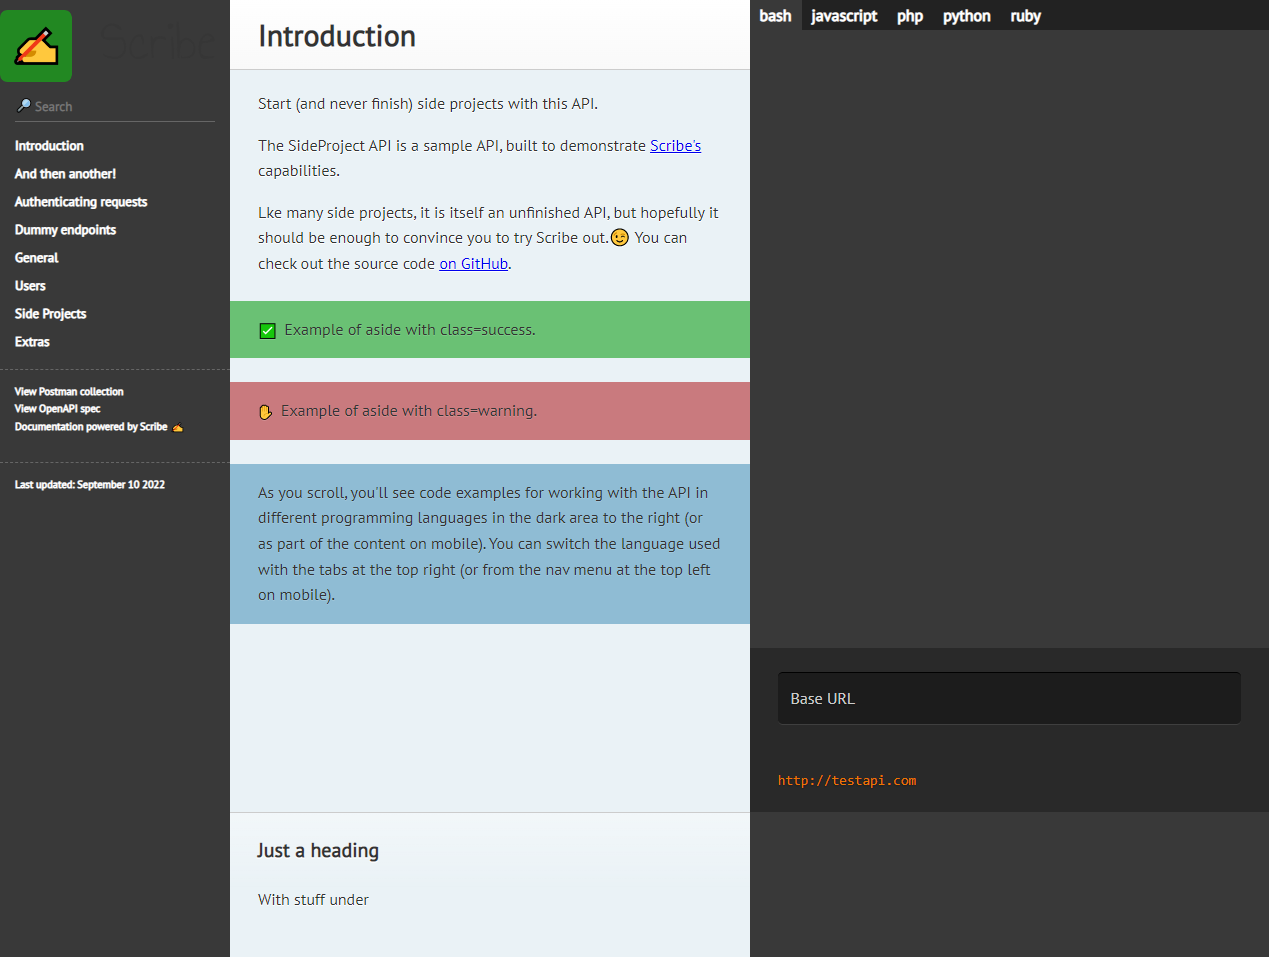Image resolution: width=1269 pixels, height=957 pixels.
Task: Expand Side Projects sidebar section
Action: [x=50, y=314]
